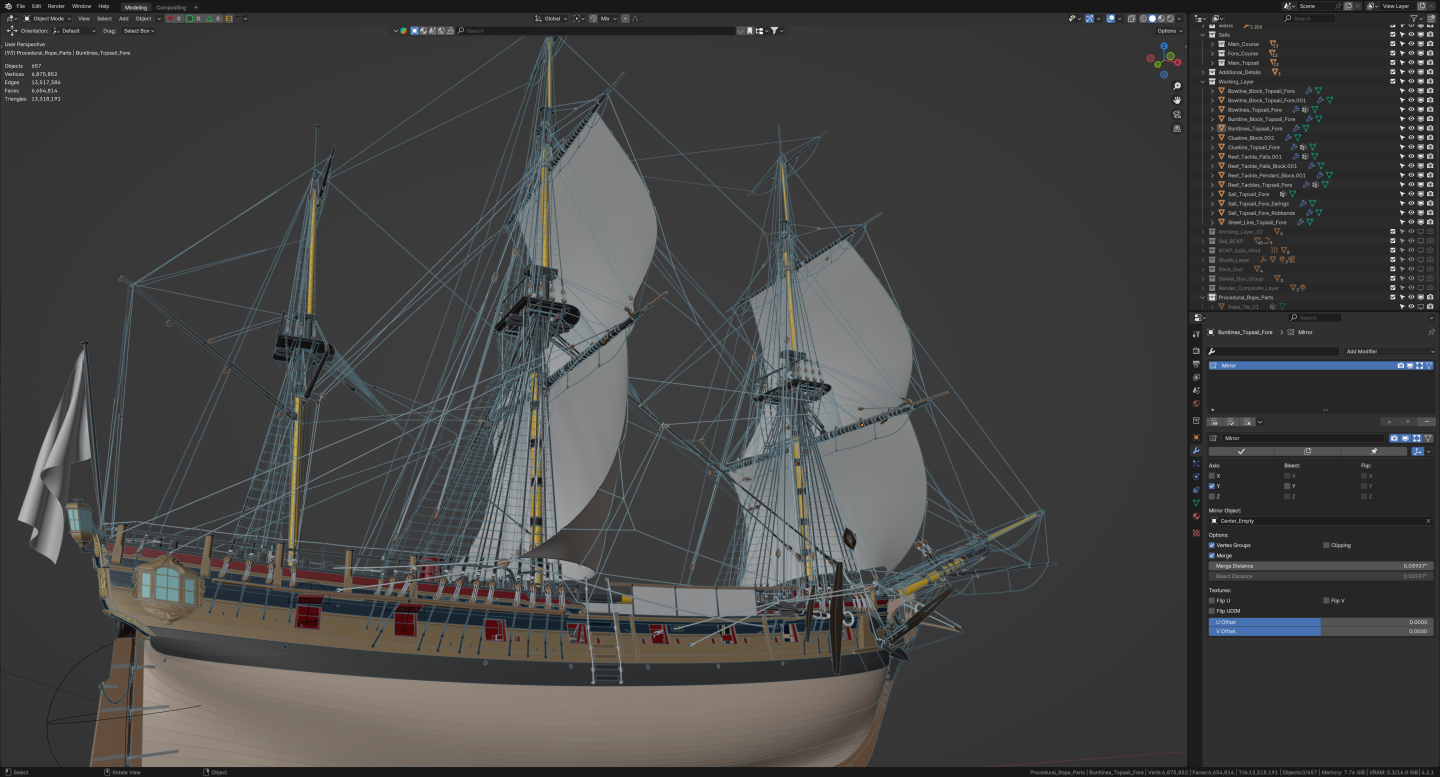This screenshot has height=777, width=1440.
Task: Adjust the V Offset slider
Action: click(x=1322, y=631)
